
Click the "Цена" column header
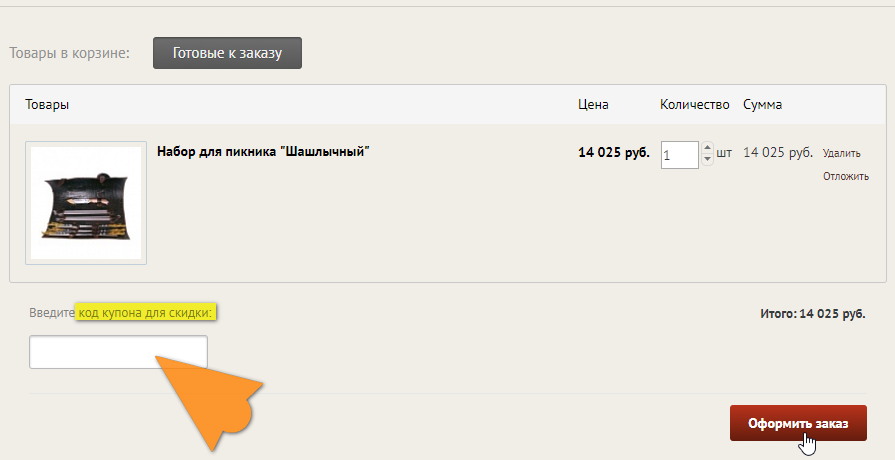click(593, 104)
